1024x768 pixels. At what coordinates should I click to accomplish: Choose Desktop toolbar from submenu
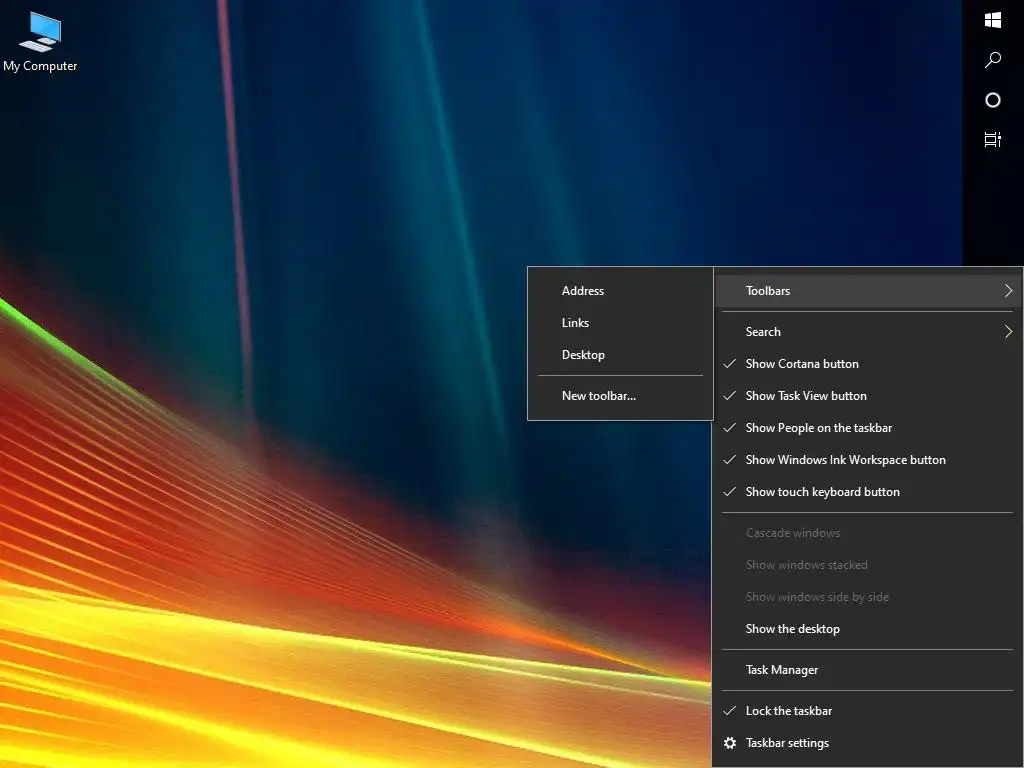pyautogui.click(x=620, y=355)
